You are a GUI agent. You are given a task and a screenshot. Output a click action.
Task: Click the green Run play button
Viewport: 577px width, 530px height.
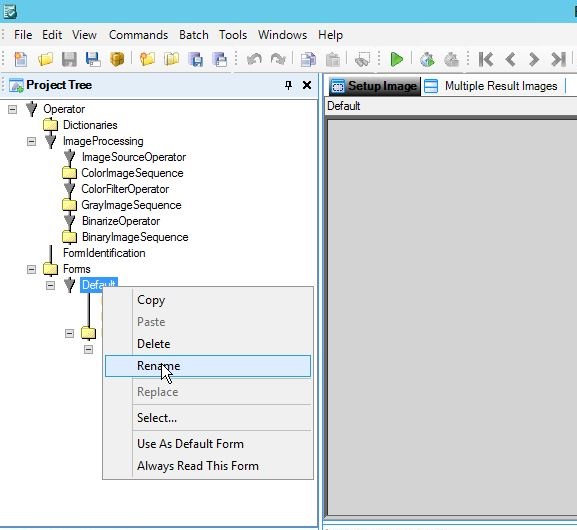point(396,59)
